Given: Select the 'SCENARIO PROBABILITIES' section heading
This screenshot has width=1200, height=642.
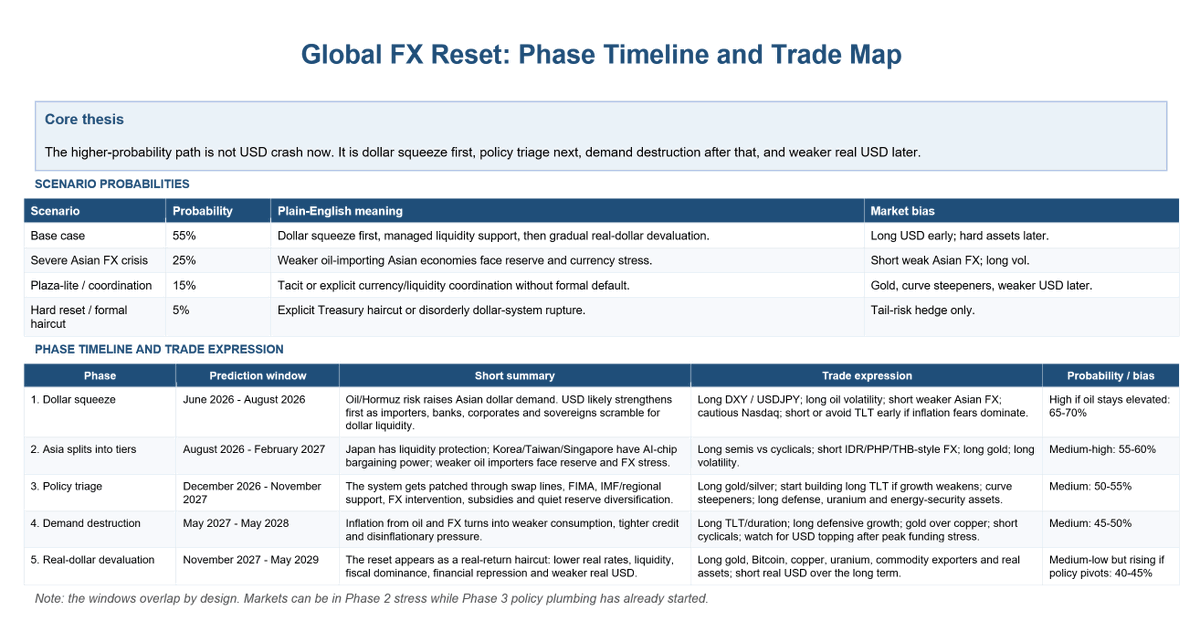Looking at the screenshot, I should [112, 184].
